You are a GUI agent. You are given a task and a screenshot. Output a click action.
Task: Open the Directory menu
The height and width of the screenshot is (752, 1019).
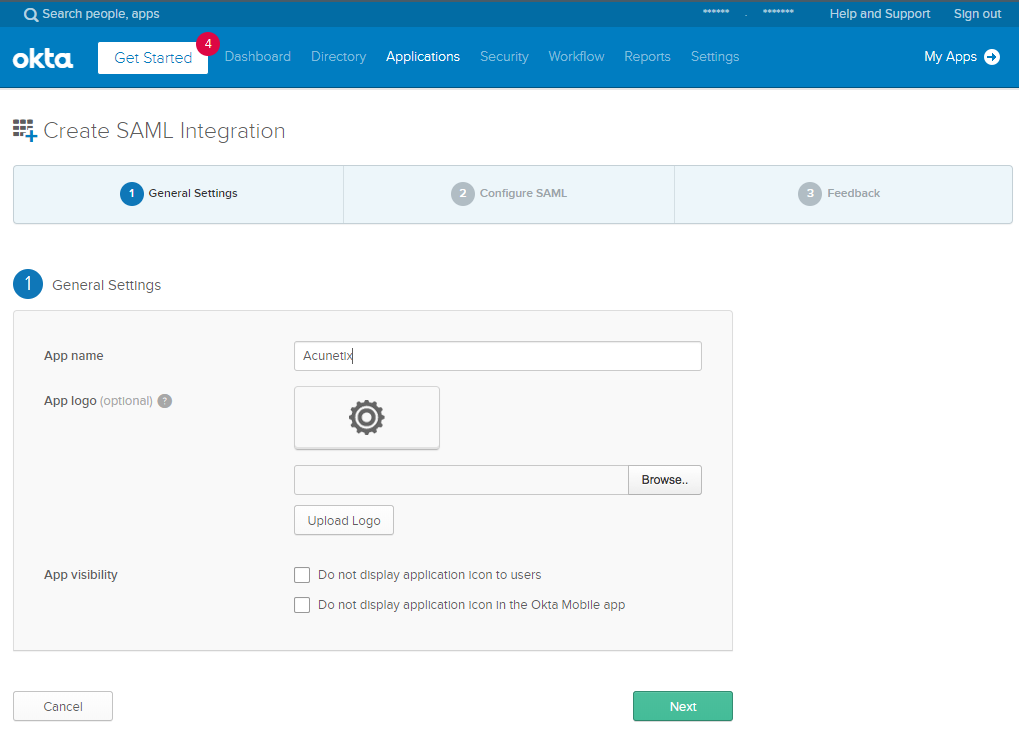[339, 57]
